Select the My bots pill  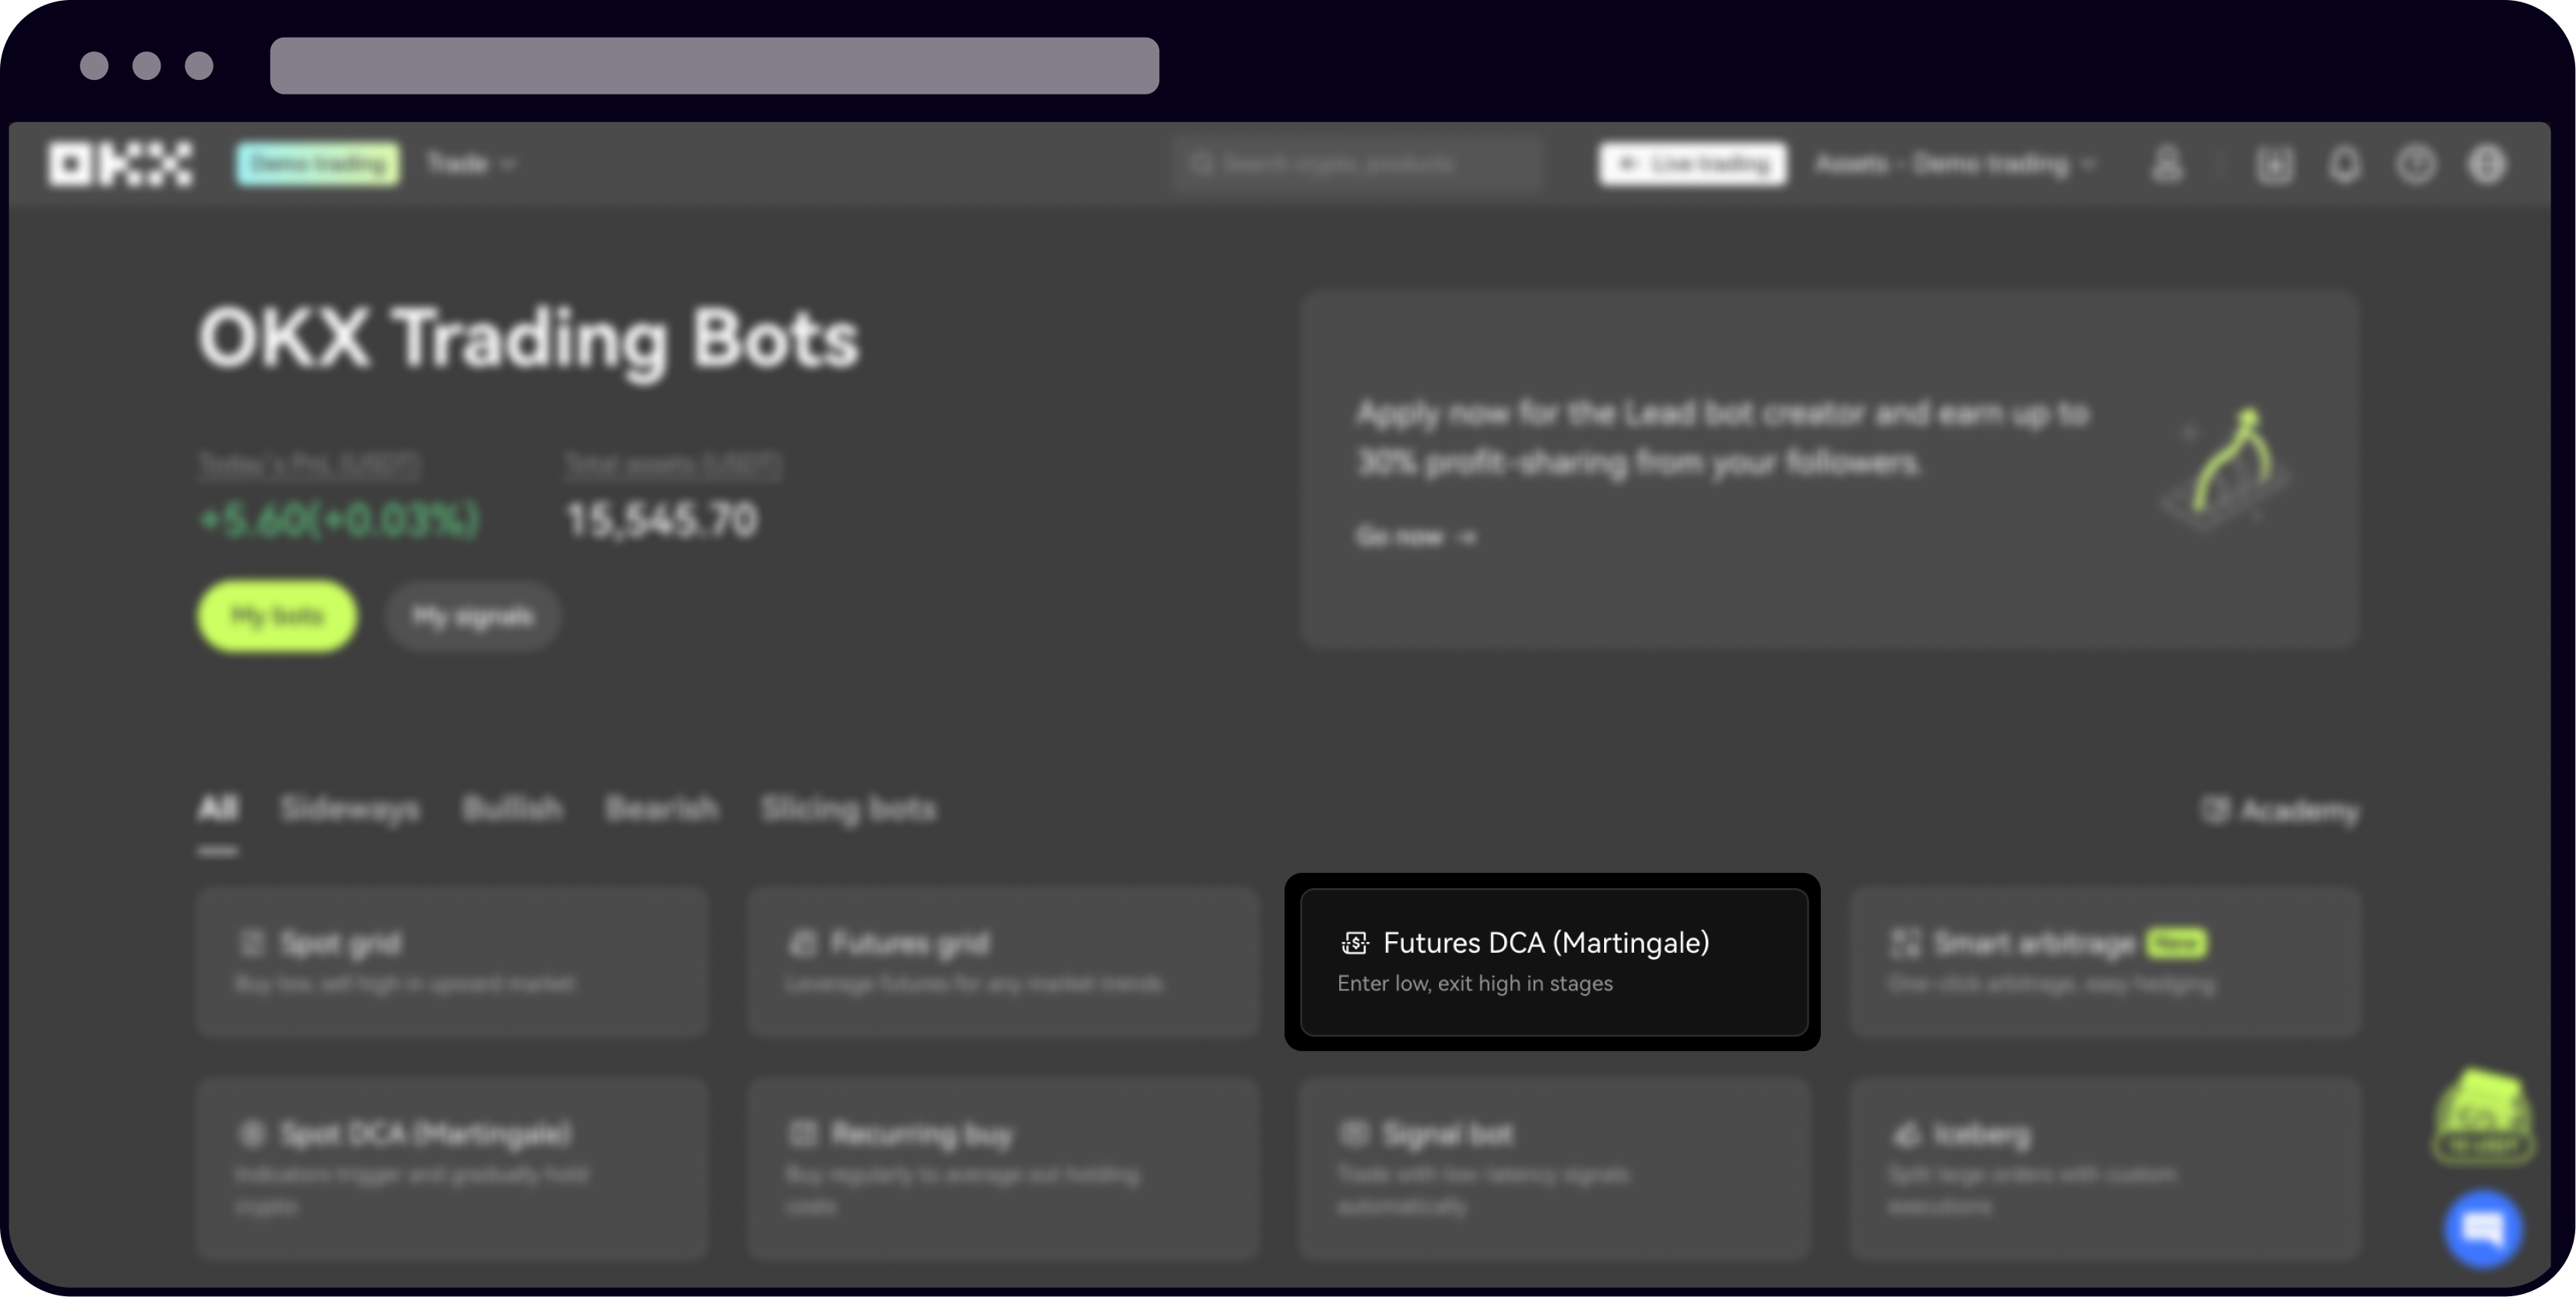point(277,616)
